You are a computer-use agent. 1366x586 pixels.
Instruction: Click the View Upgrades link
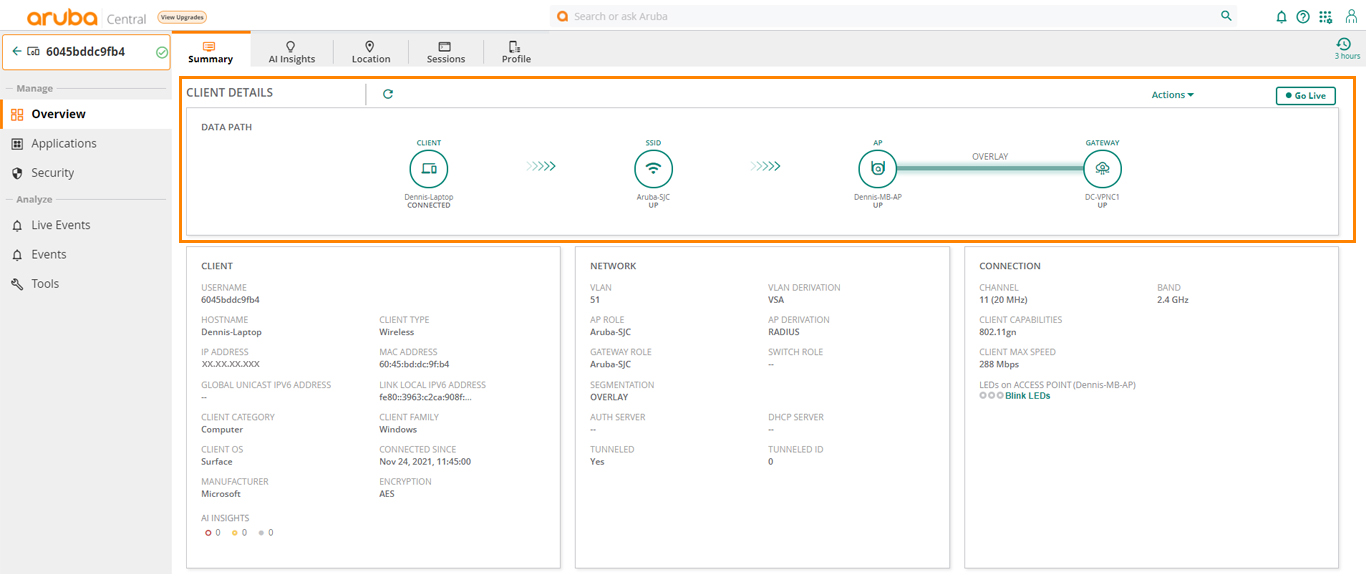click(181, 16)
